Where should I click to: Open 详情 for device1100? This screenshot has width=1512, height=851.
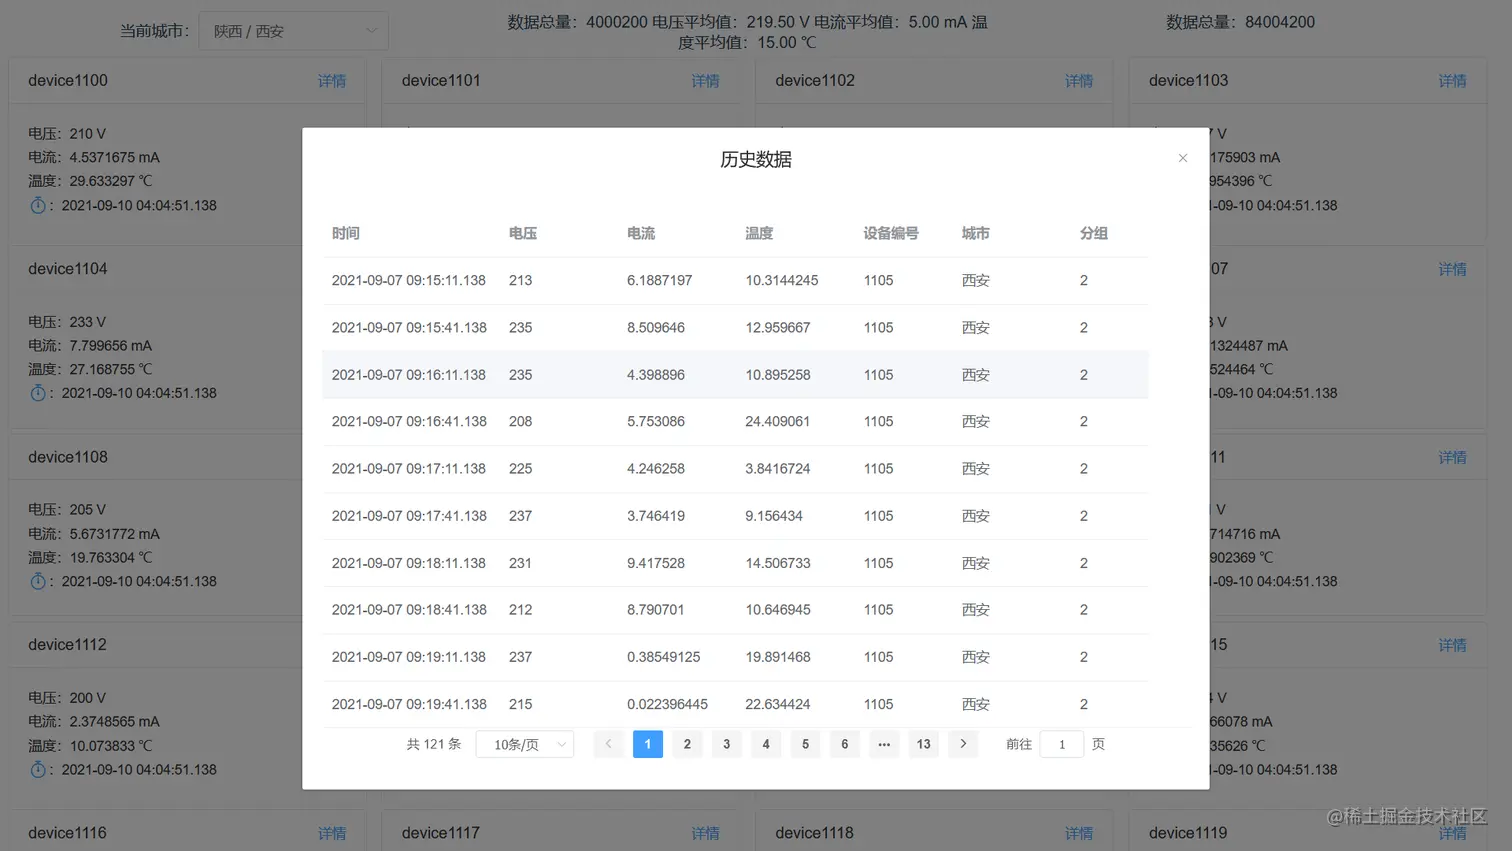332,81
